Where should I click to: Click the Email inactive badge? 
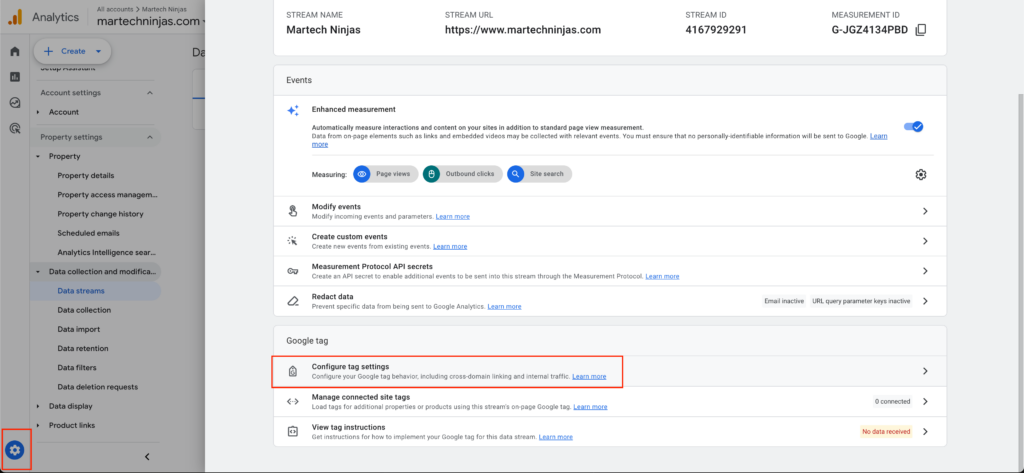(x=784, y=301)
